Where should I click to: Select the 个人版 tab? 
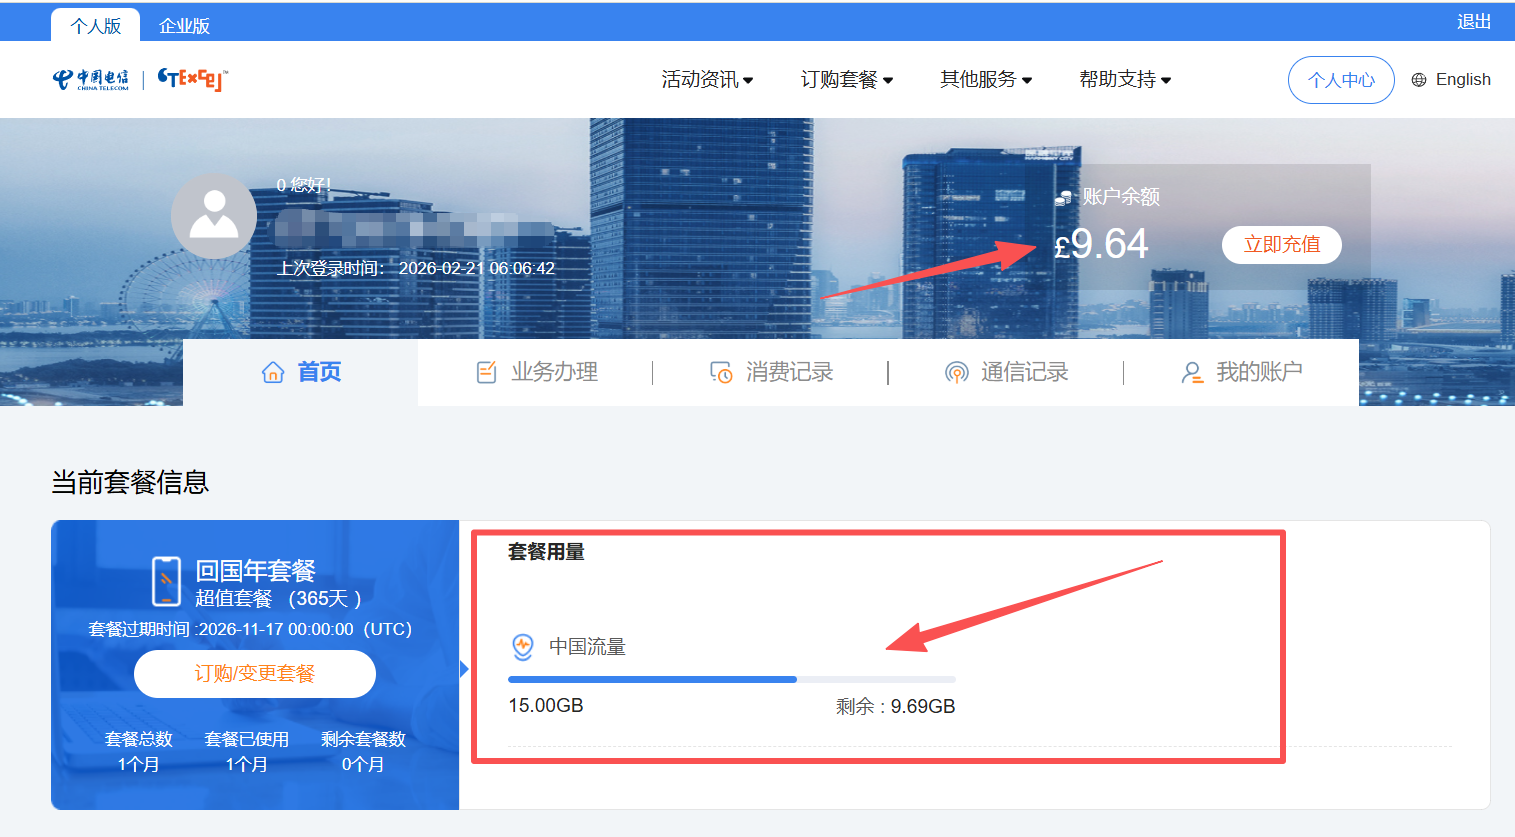pyautogui.click(x=96, y=26)
